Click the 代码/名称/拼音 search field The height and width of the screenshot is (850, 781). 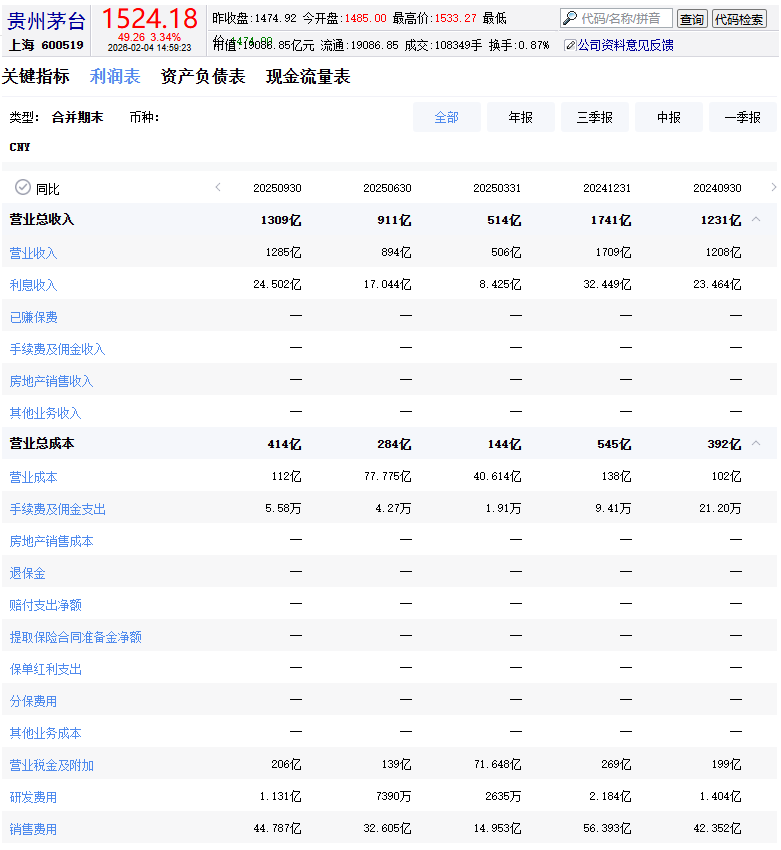coord(625,18)
